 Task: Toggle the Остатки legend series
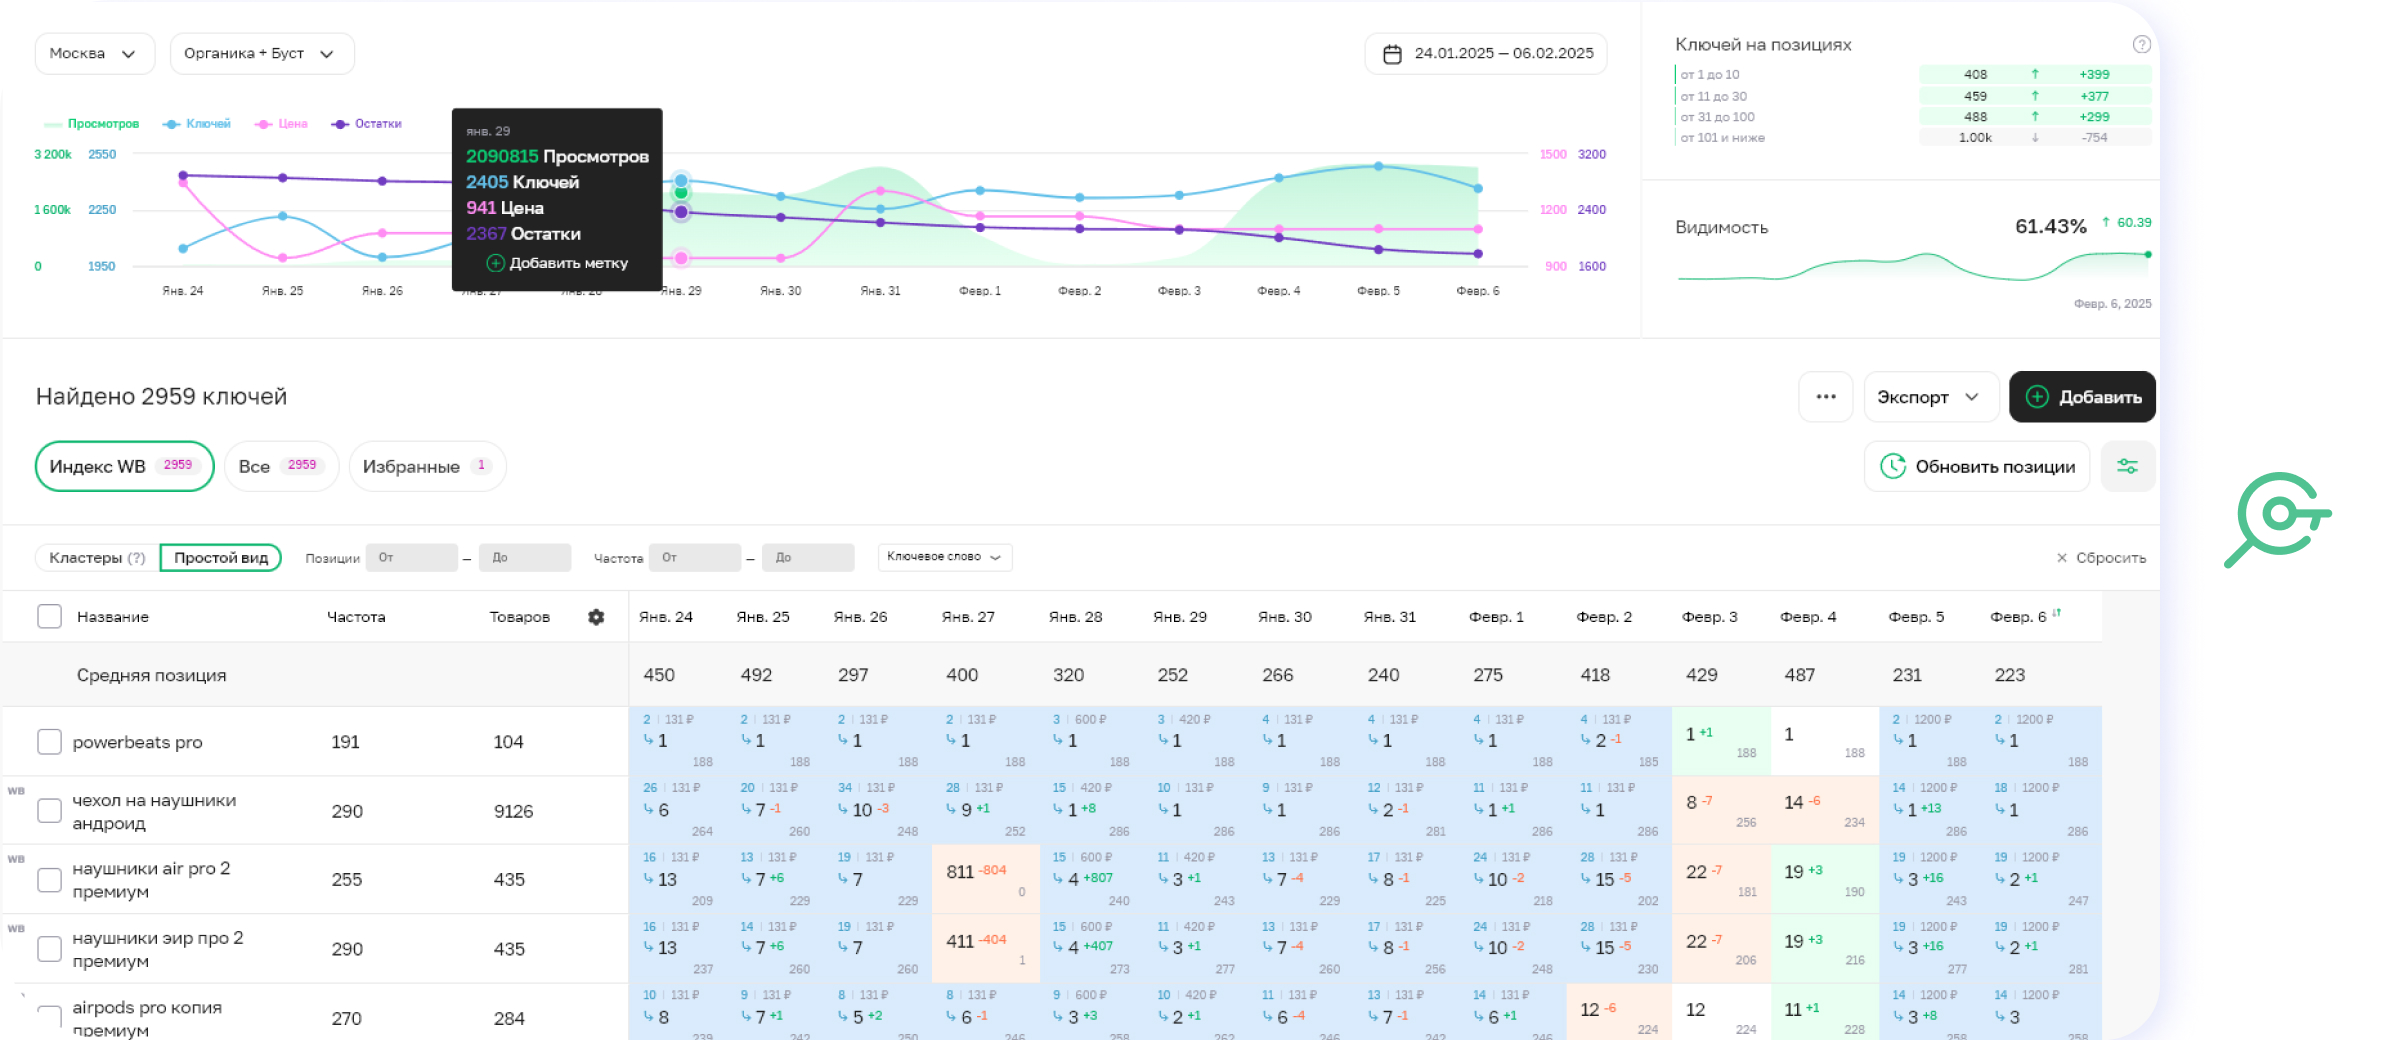click(367, 124)
